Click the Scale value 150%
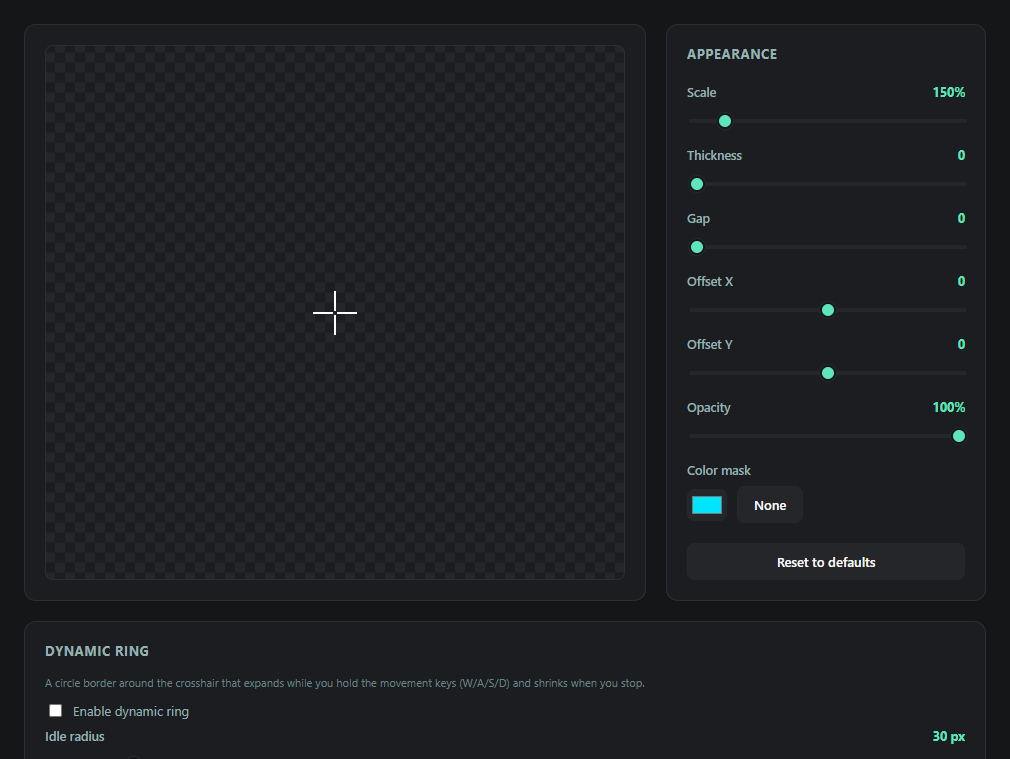The height and width of the screenshot is (759, 1010). 949,92
